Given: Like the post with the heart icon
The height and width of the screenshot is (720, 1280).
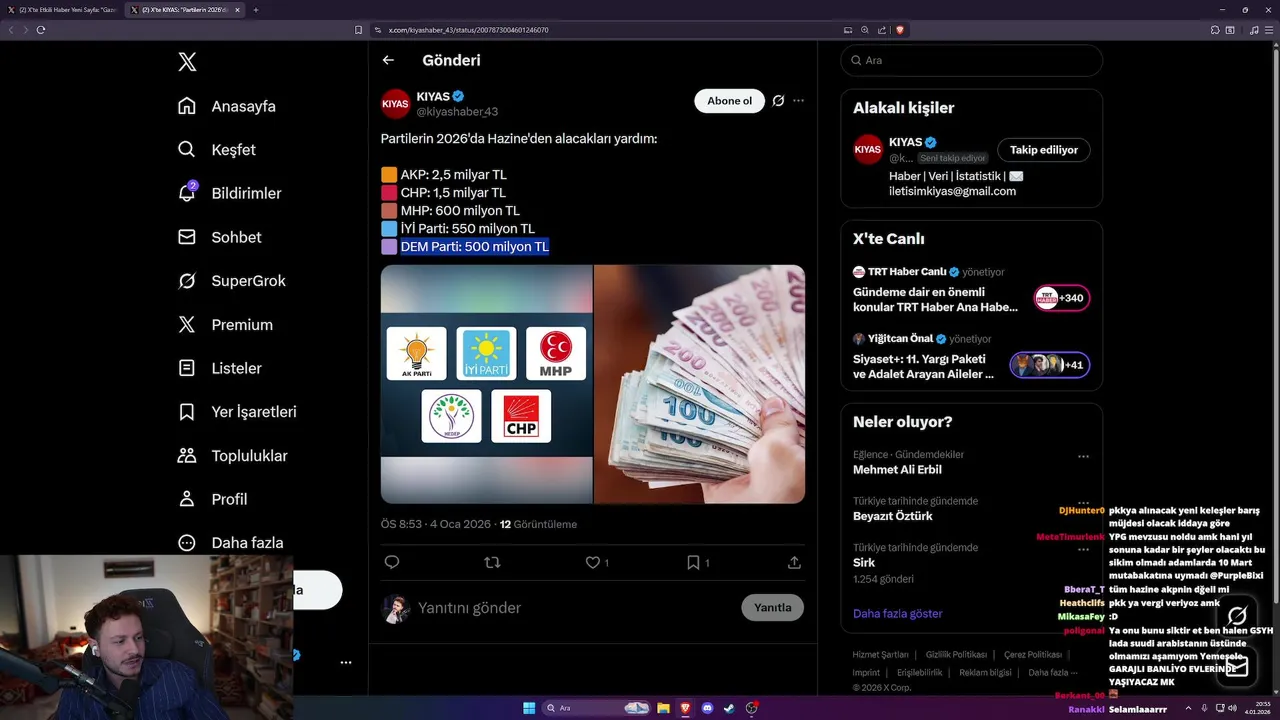Looking at the screenshot, I should click(593, 563).
